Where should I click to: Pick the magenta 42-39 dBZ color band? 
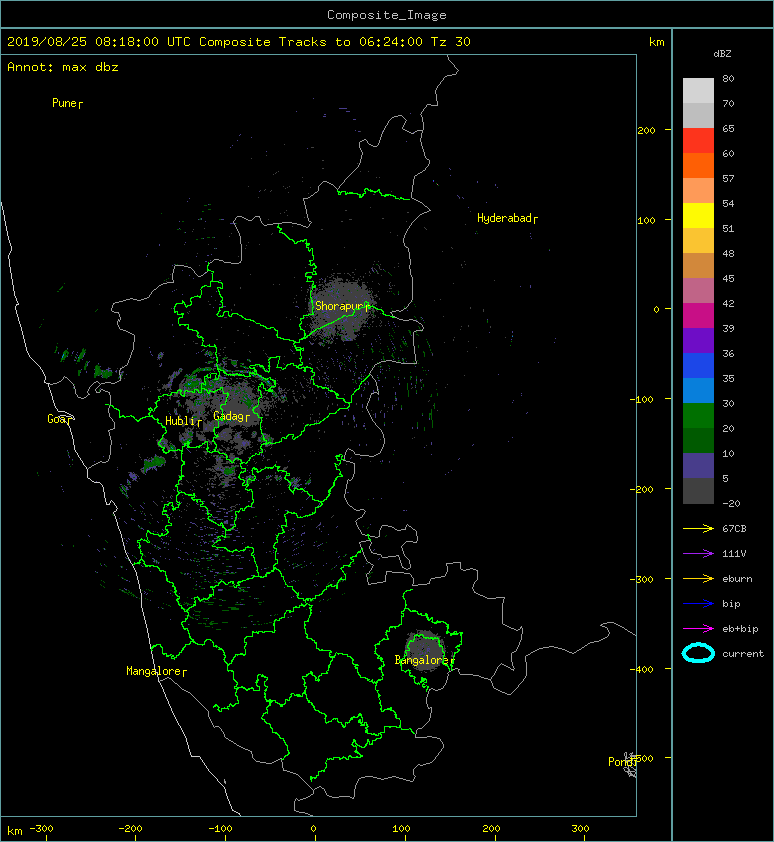698,316
